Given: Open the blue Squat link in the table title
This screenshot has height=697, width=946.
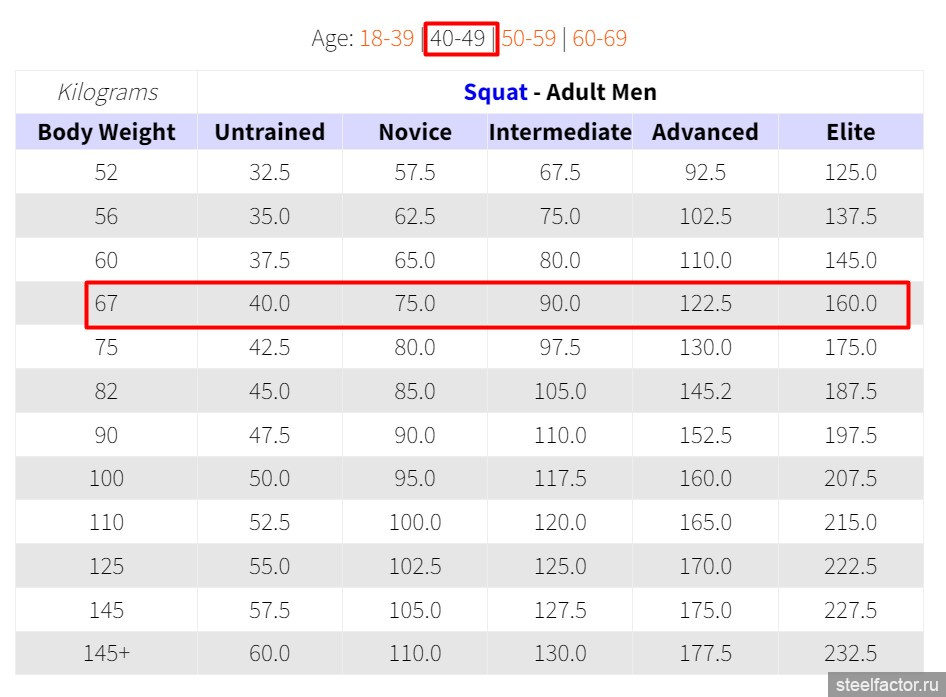Looking at the screenshot, I should 495,92.
